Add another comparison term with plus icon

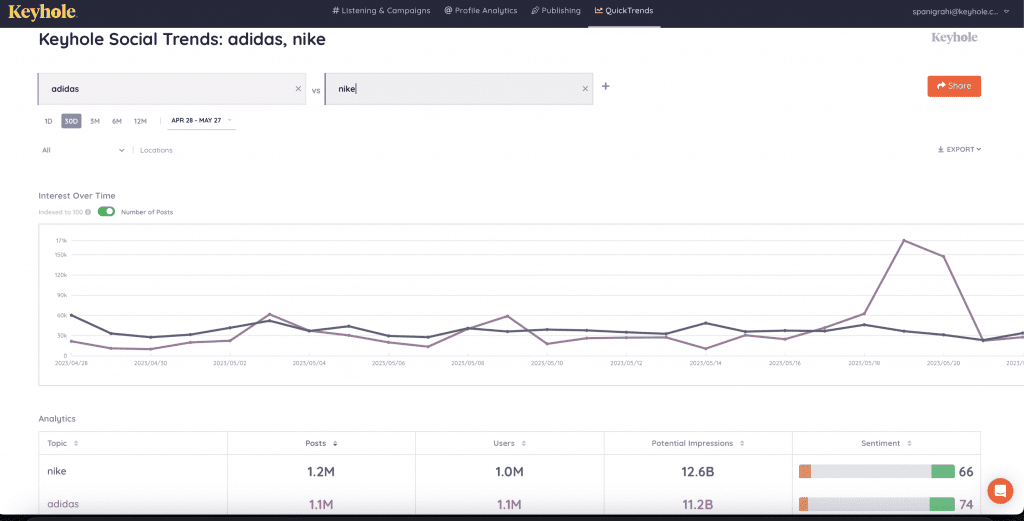[605, 86]
